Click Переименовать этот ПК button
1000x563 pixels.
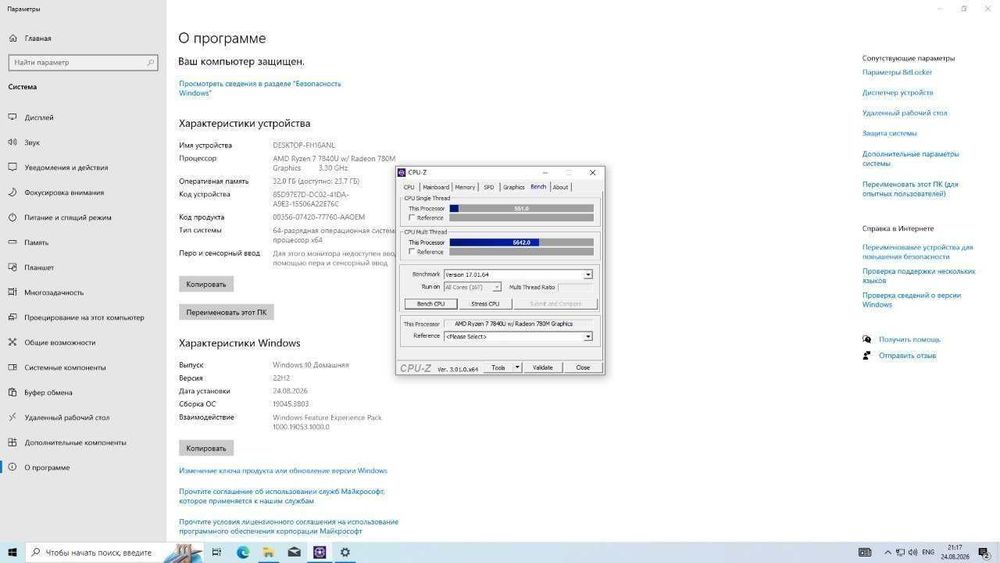tap(226, 312)
